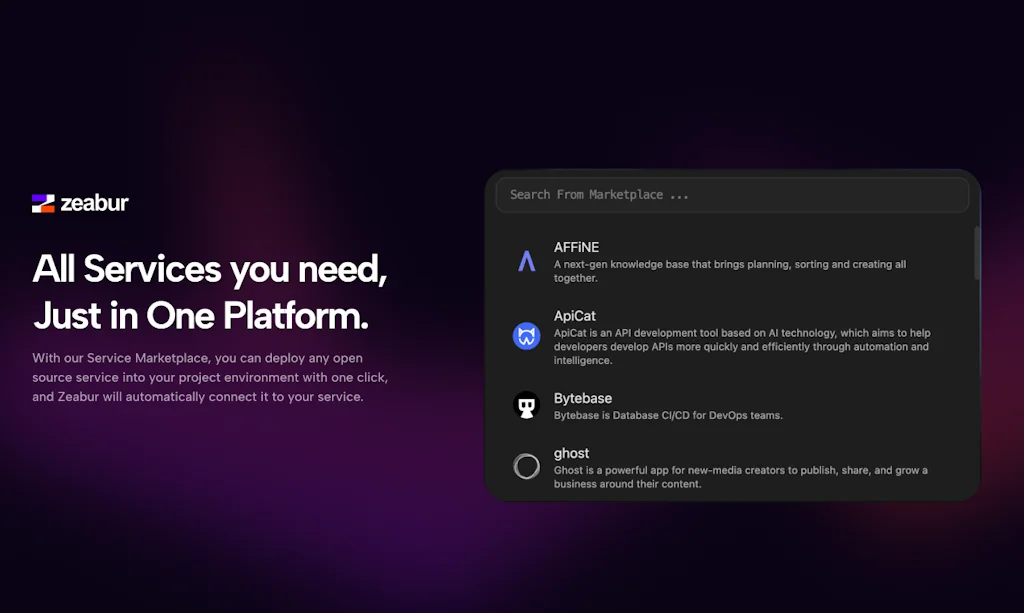
Task: Click the Ghost powerful app description
Action: [x=741, y=477]
